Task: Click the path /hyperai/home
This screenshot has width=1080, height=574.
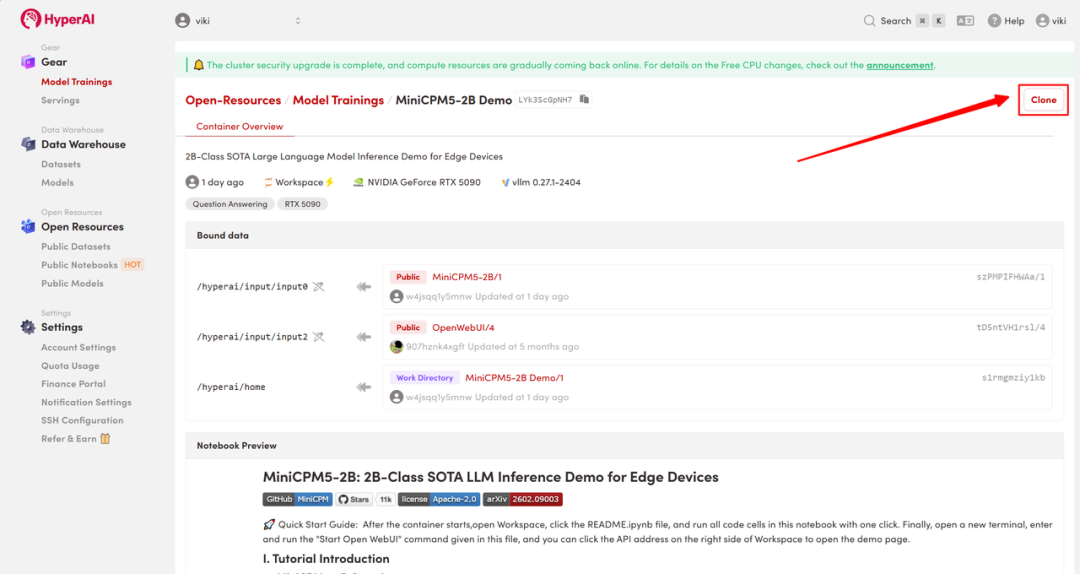Action: coord(231,387)
